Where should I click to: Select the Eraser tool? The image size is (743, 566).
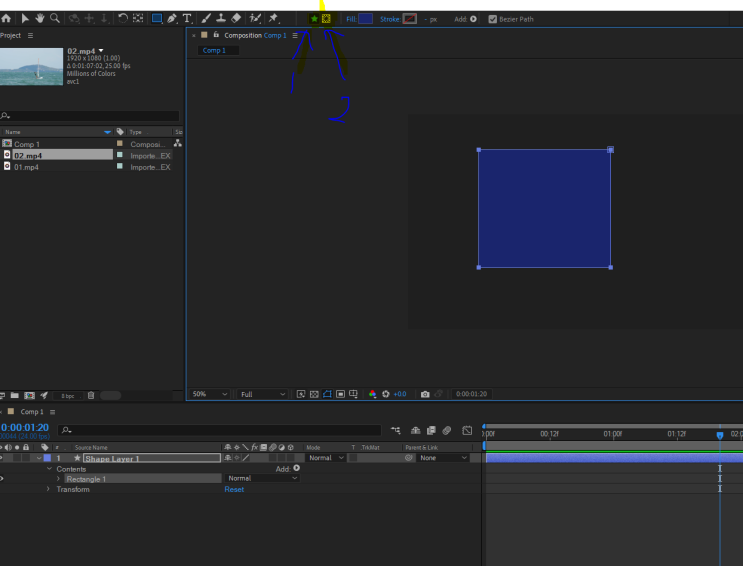coord(236,18)
